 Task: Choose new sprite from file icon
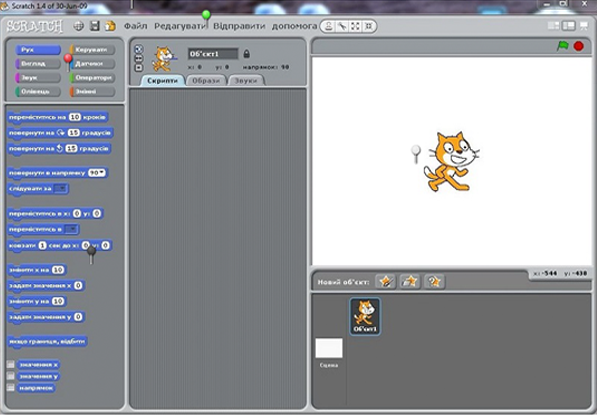pos(410,282)
